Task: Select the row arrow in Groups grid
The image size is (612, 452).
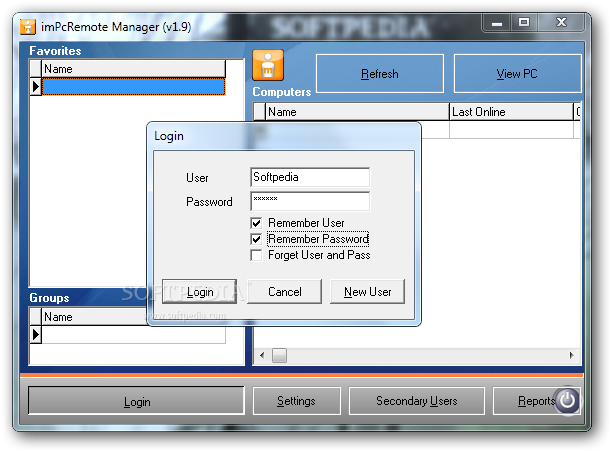Action: [36, 335]
